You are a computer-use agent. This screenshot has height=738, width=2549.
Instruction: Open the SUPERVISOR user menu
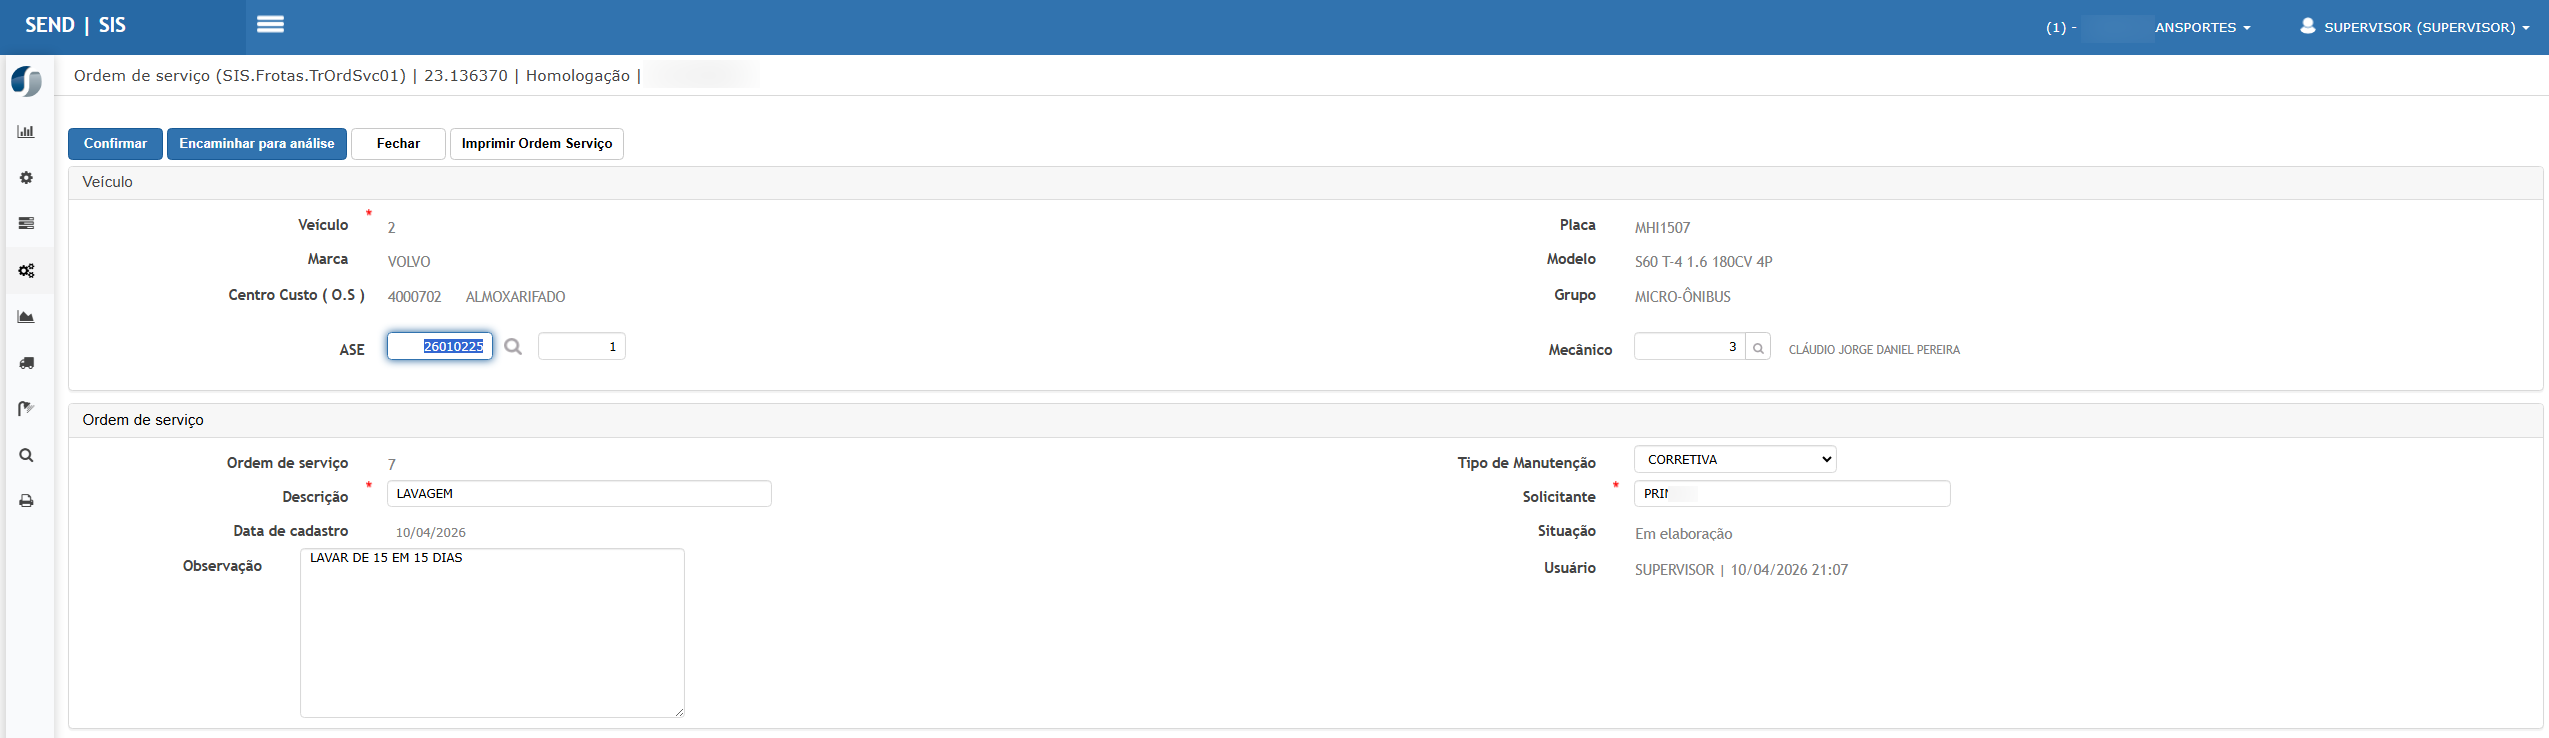[x=2414, y=27]
